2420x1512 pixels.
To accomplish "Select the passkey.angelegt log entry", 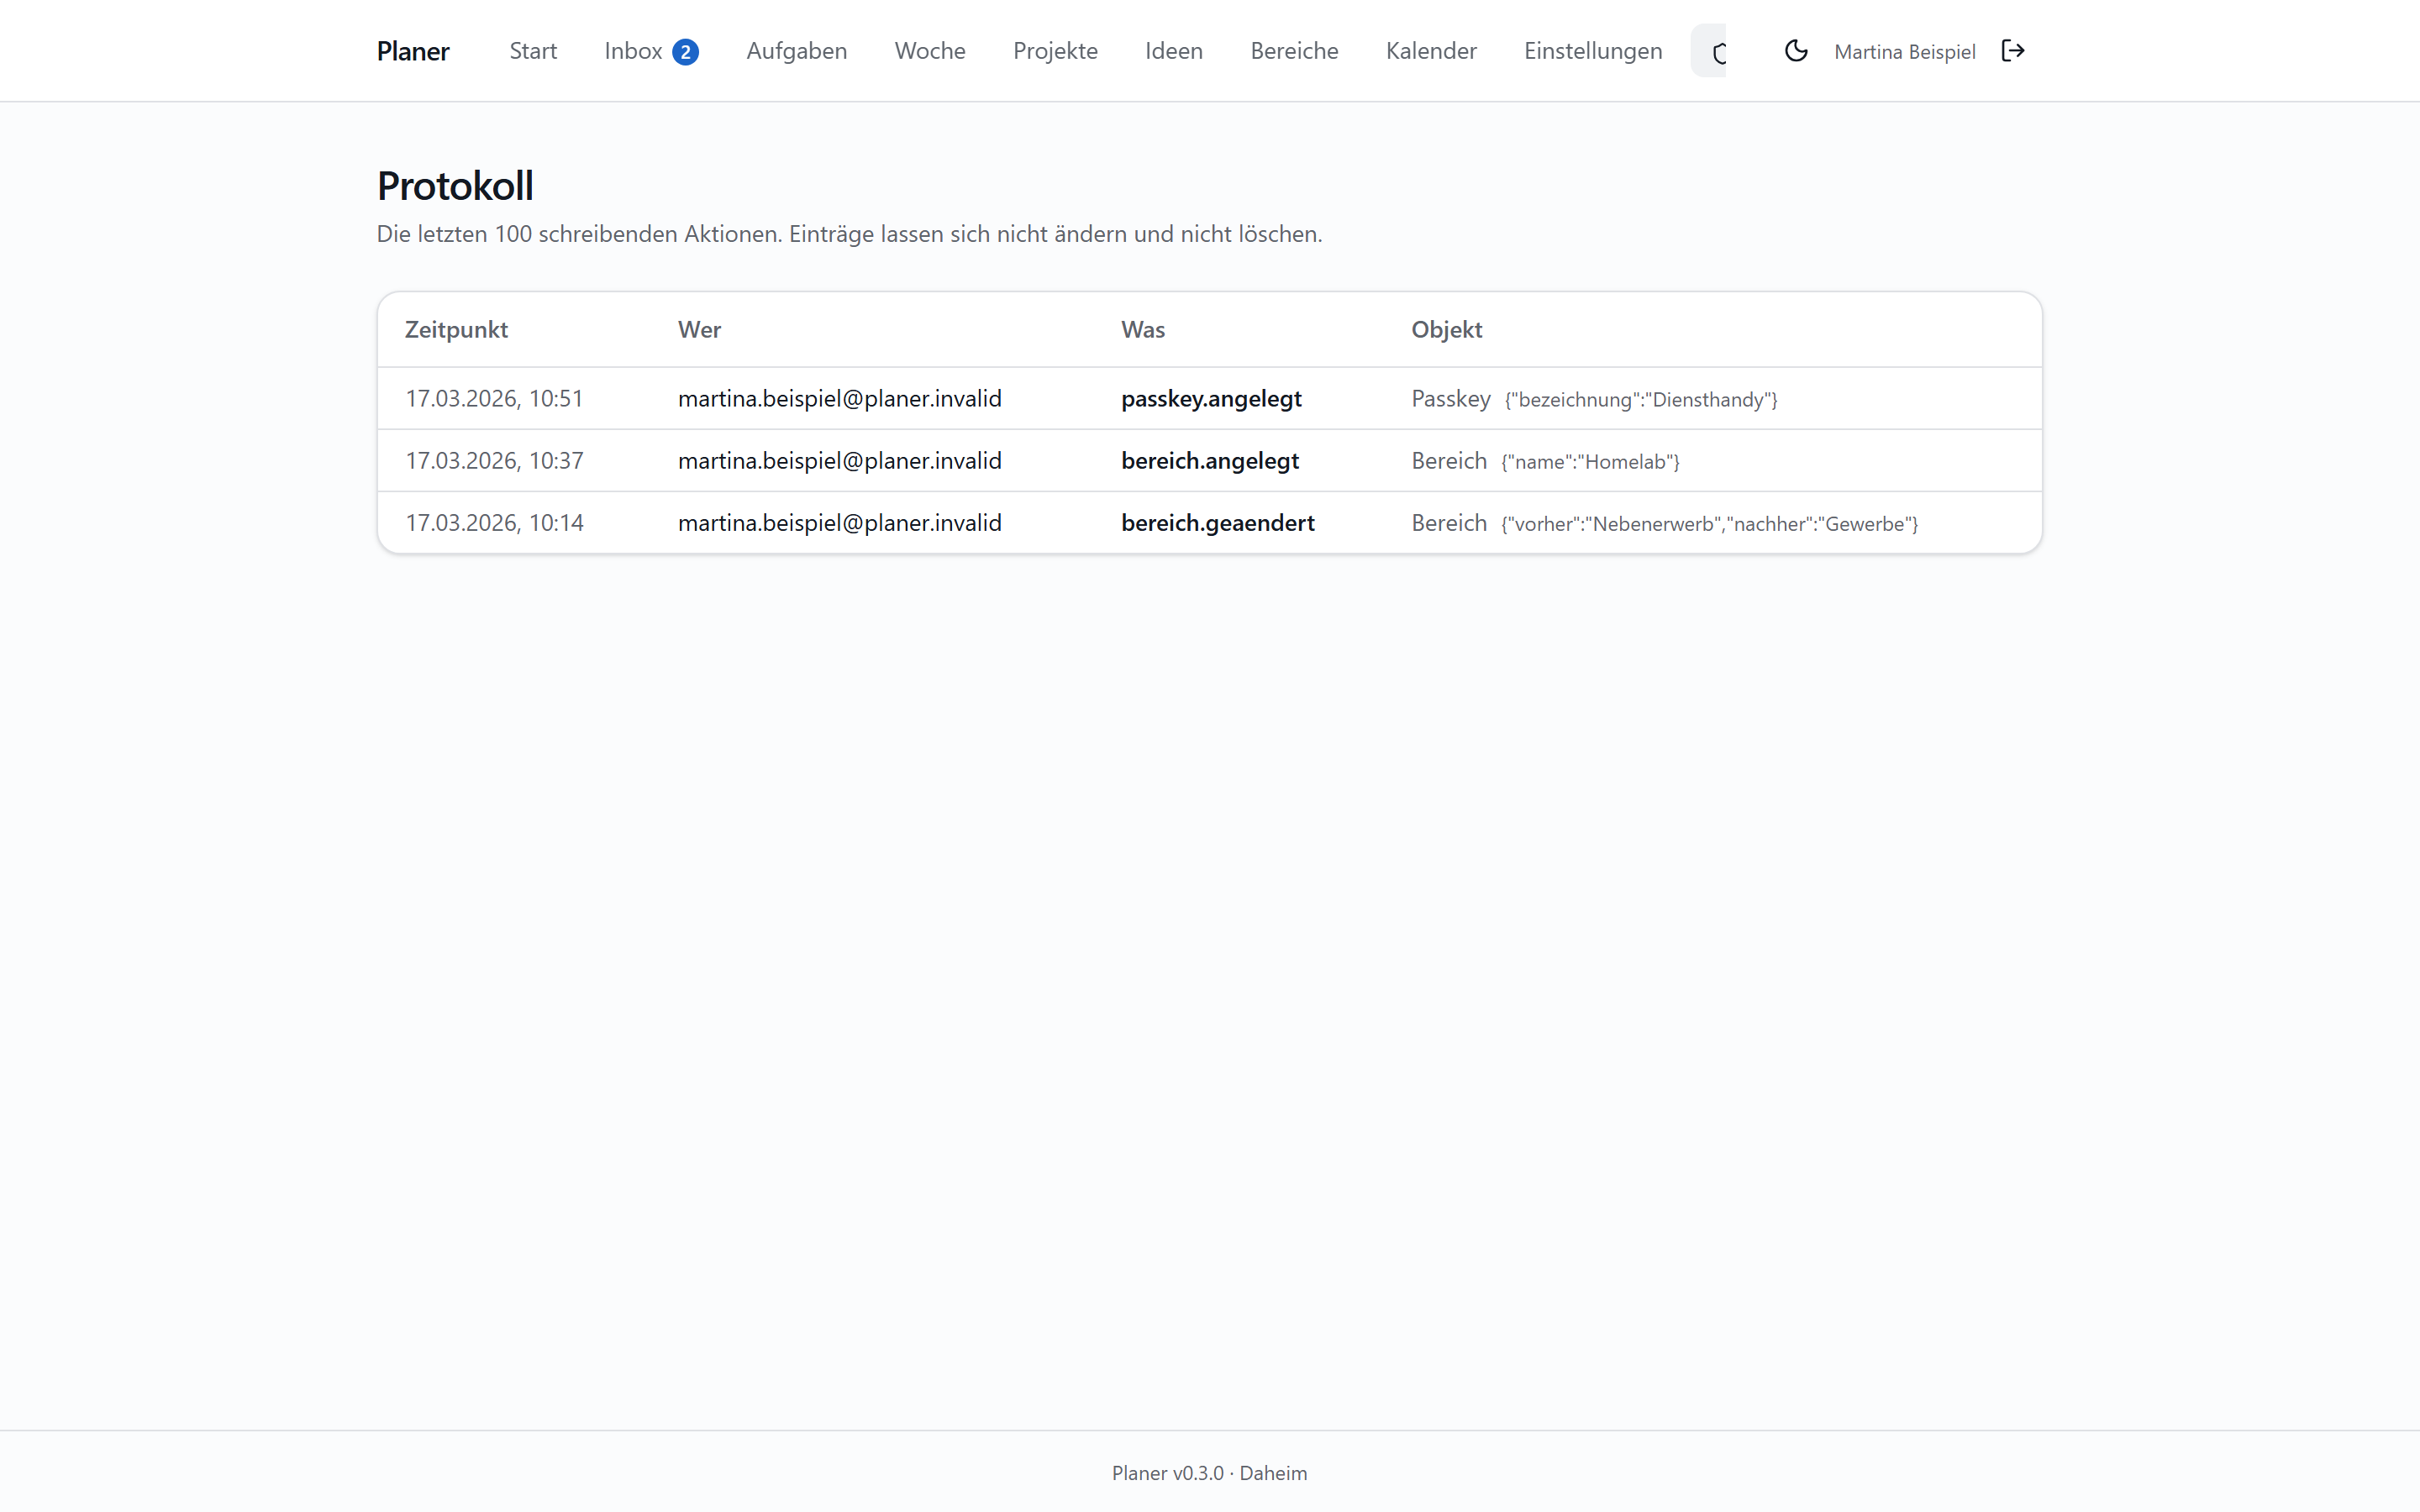I will (x=1210, y=398).
